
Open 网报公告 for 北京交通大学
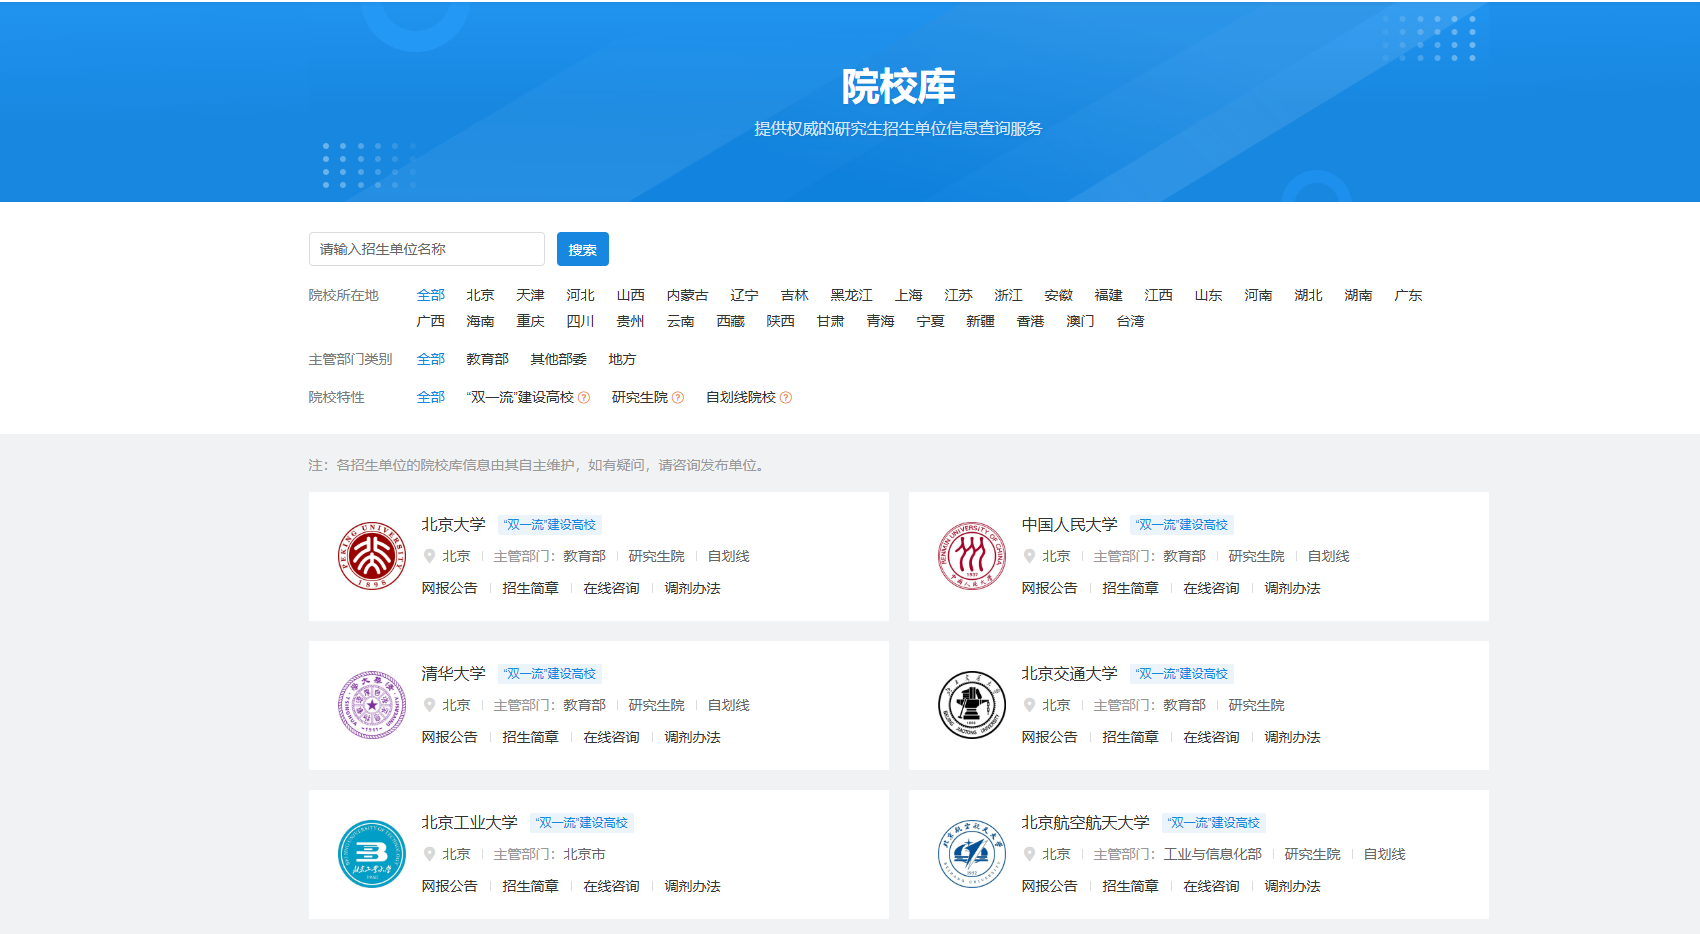click(1049, 737)
